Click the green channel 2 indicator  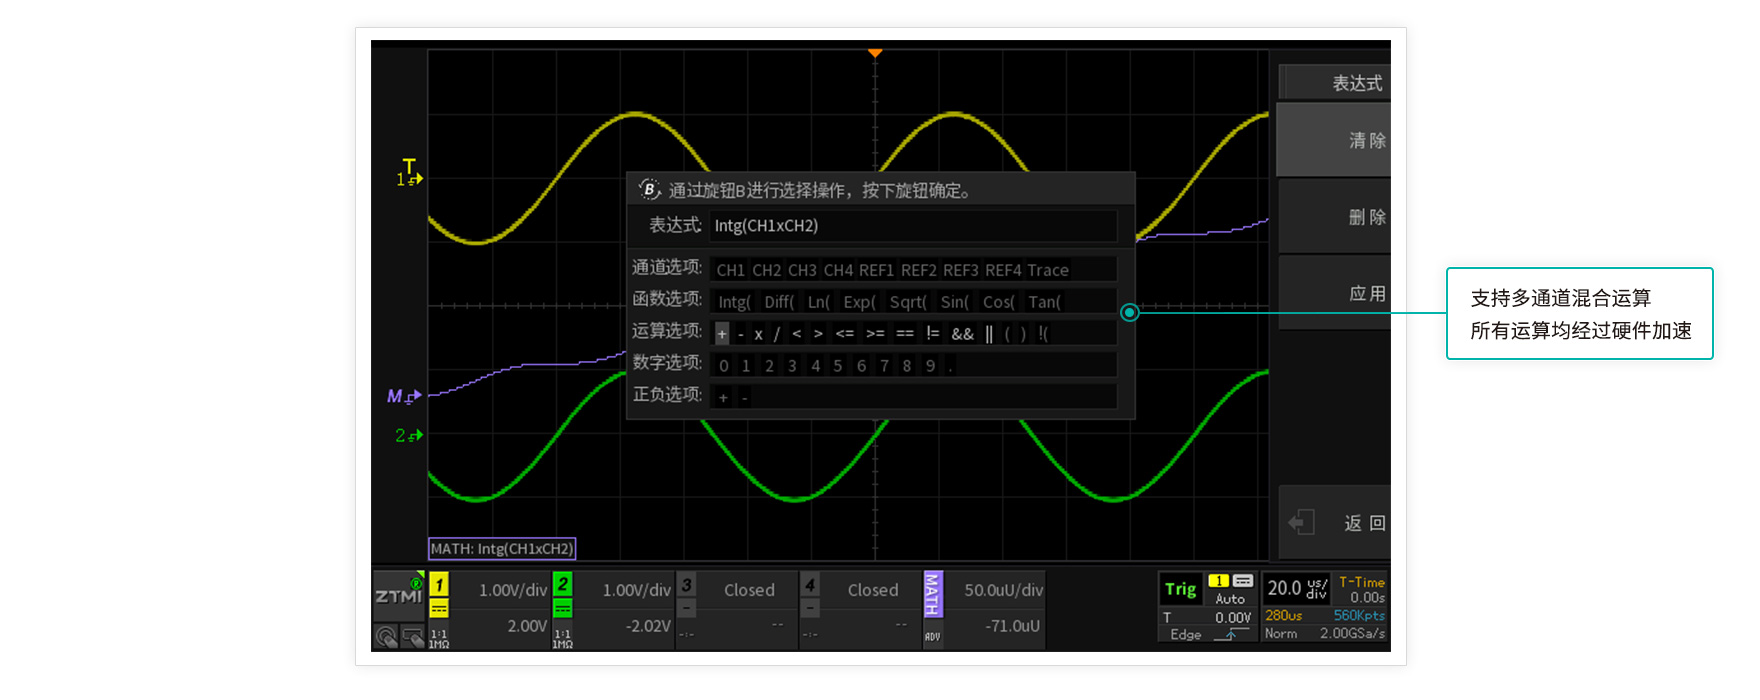coord(563,584)
